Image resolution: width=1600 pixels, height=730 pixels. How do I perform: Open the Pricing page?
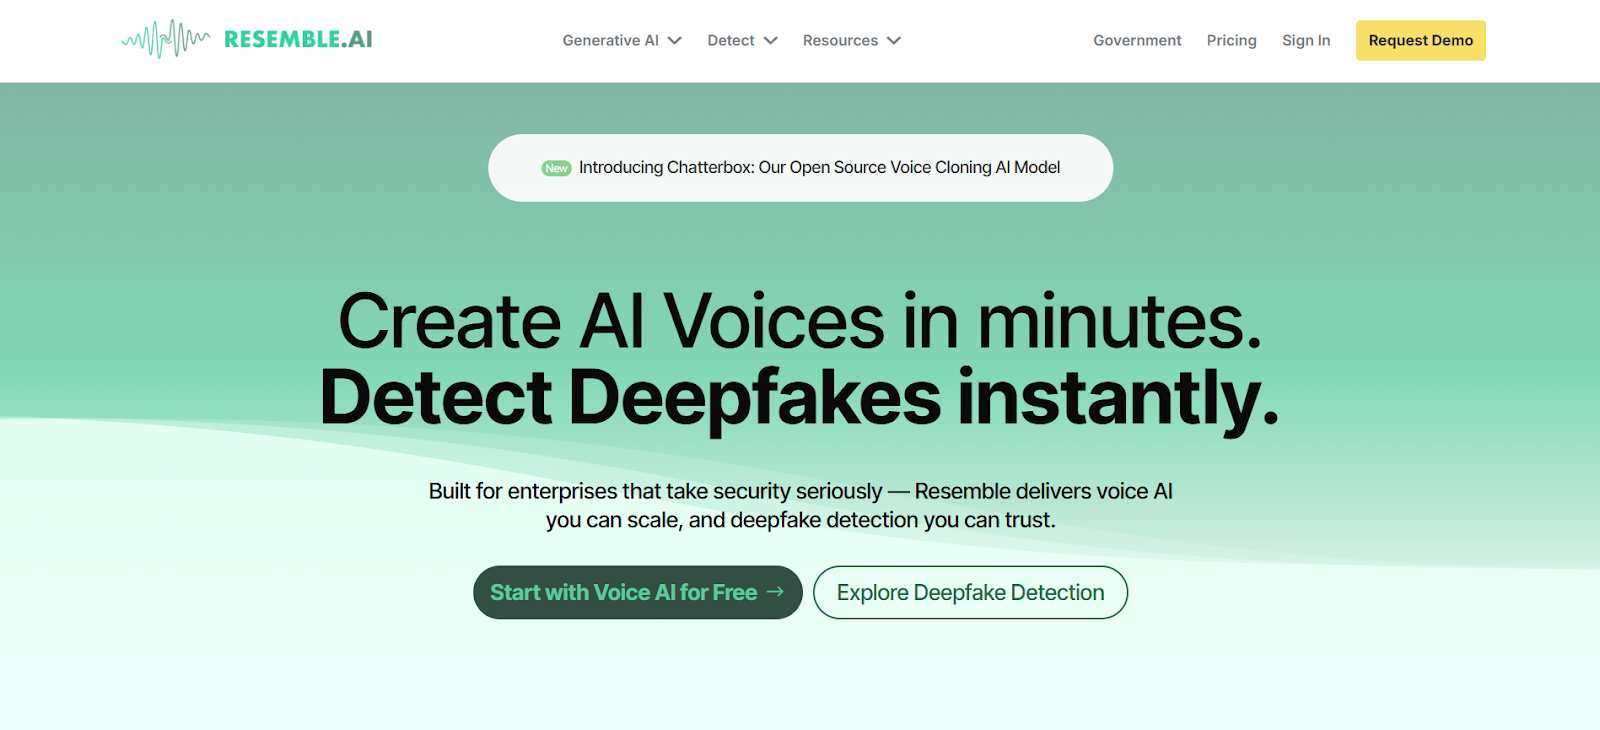1231,40
